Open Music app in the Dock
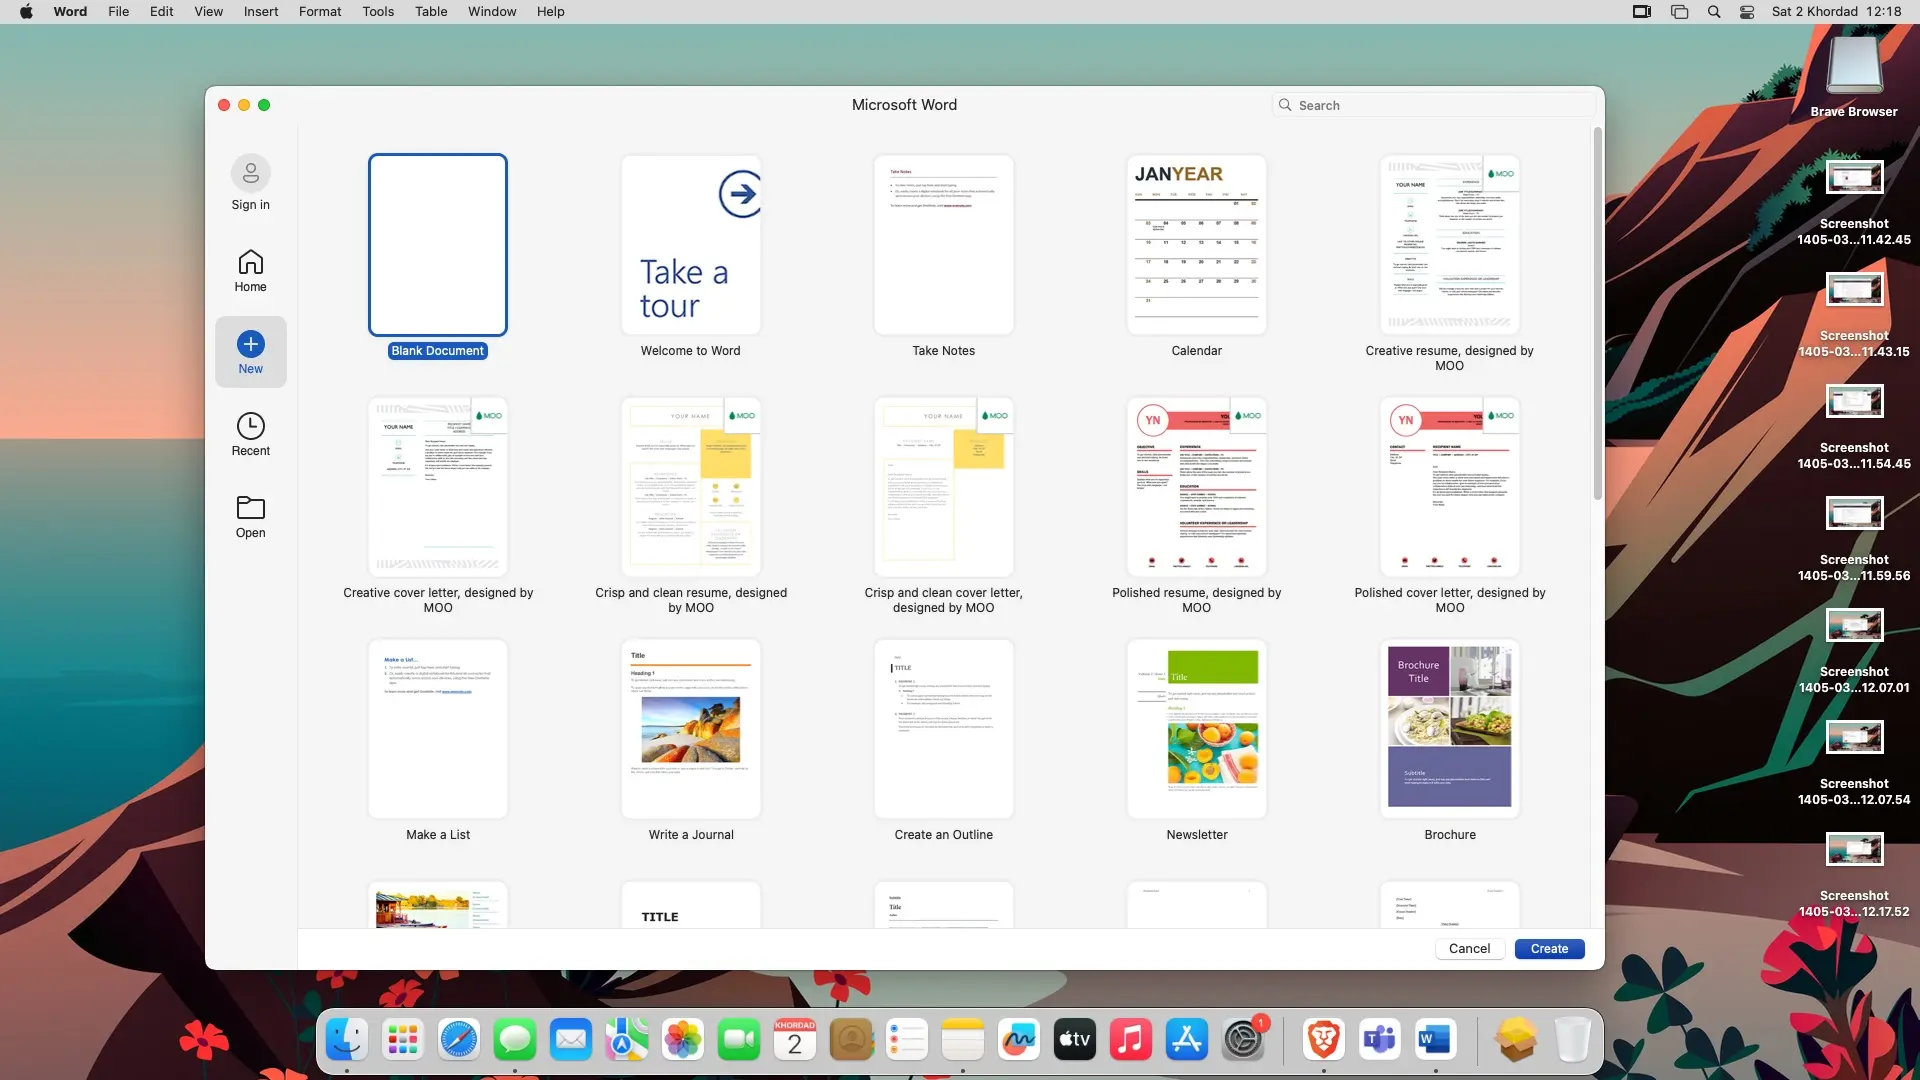This screenshot has height=1080, width=1920. [x=1131, y=1040]
